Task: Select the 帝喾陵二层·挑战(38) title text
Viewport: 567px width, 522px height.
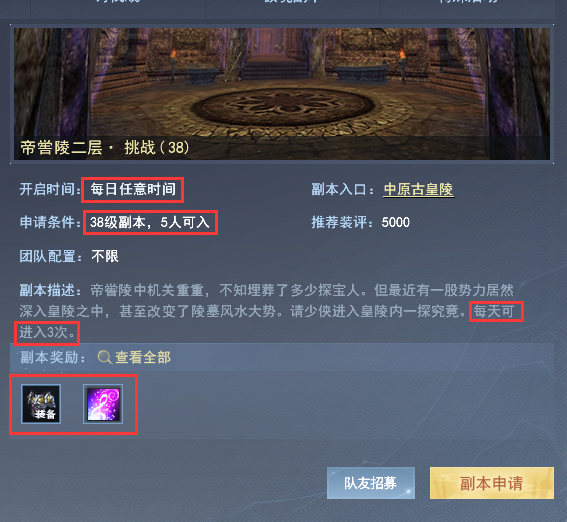Action: [x=105, y=147]
